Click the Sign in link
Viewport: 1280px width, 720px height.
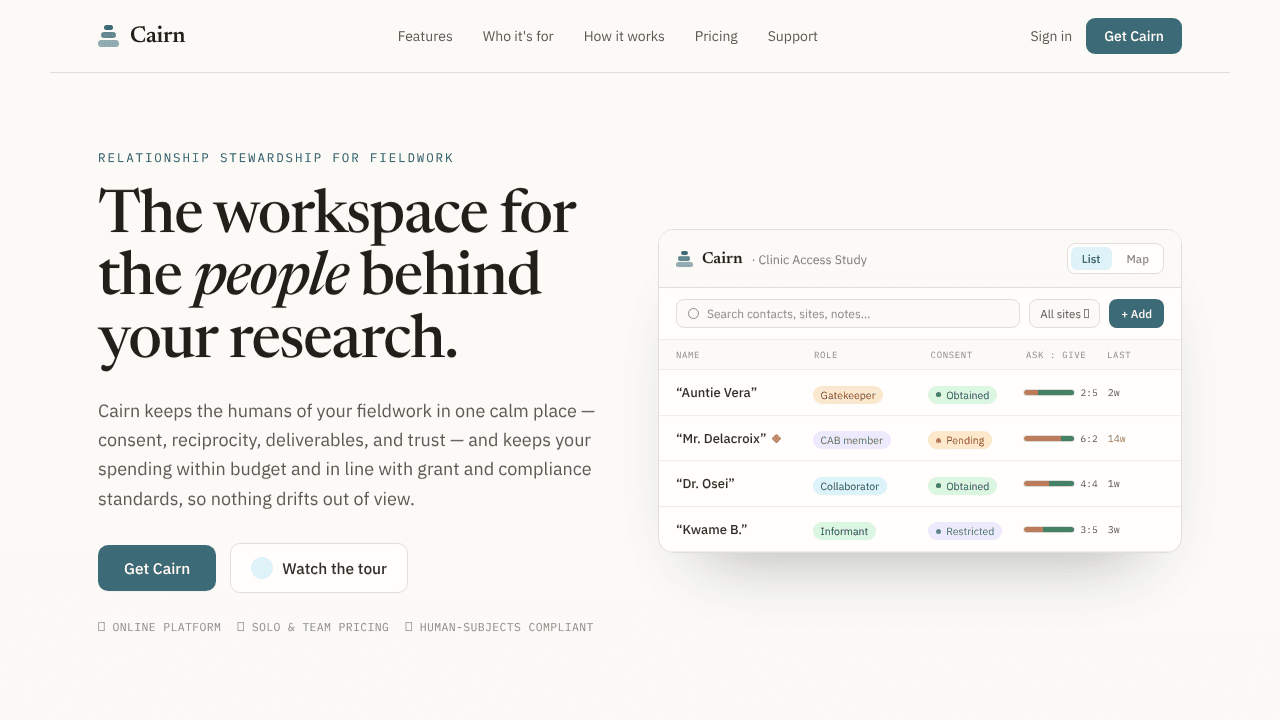click(1051, 36)
